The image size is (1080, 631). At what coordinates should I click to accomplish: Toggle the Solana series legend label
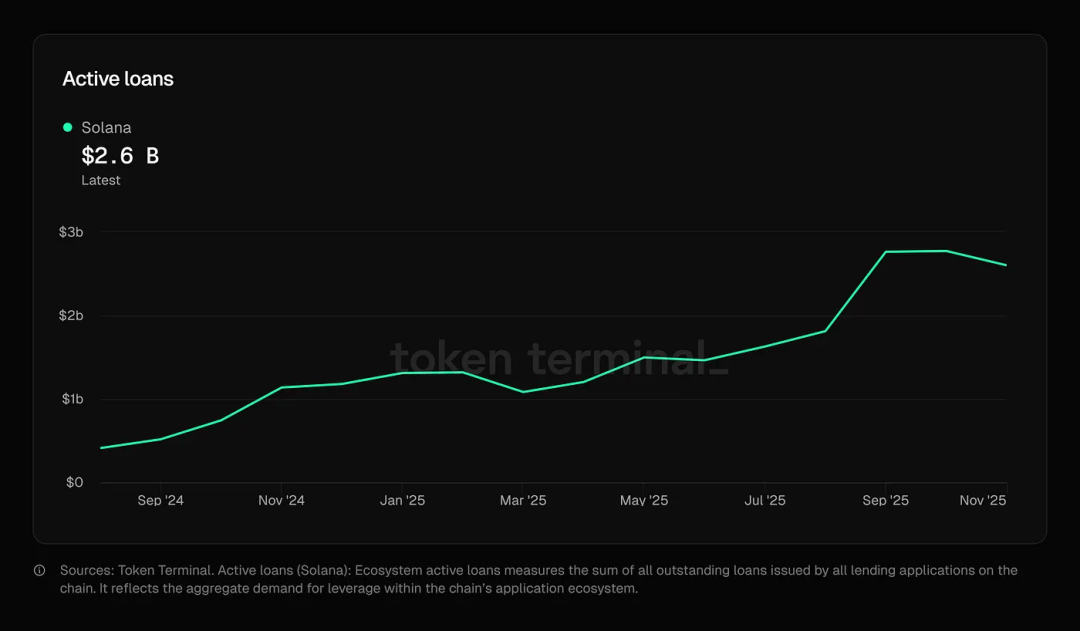click(x=106, y=128)
